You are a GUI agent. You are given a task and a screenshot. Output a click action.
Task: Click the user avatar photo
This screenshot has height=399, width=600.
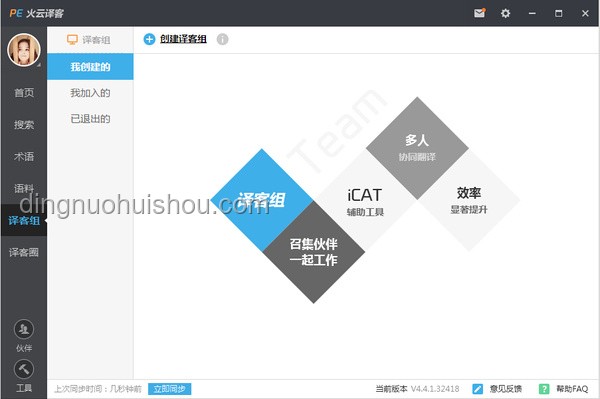(24, 50)
